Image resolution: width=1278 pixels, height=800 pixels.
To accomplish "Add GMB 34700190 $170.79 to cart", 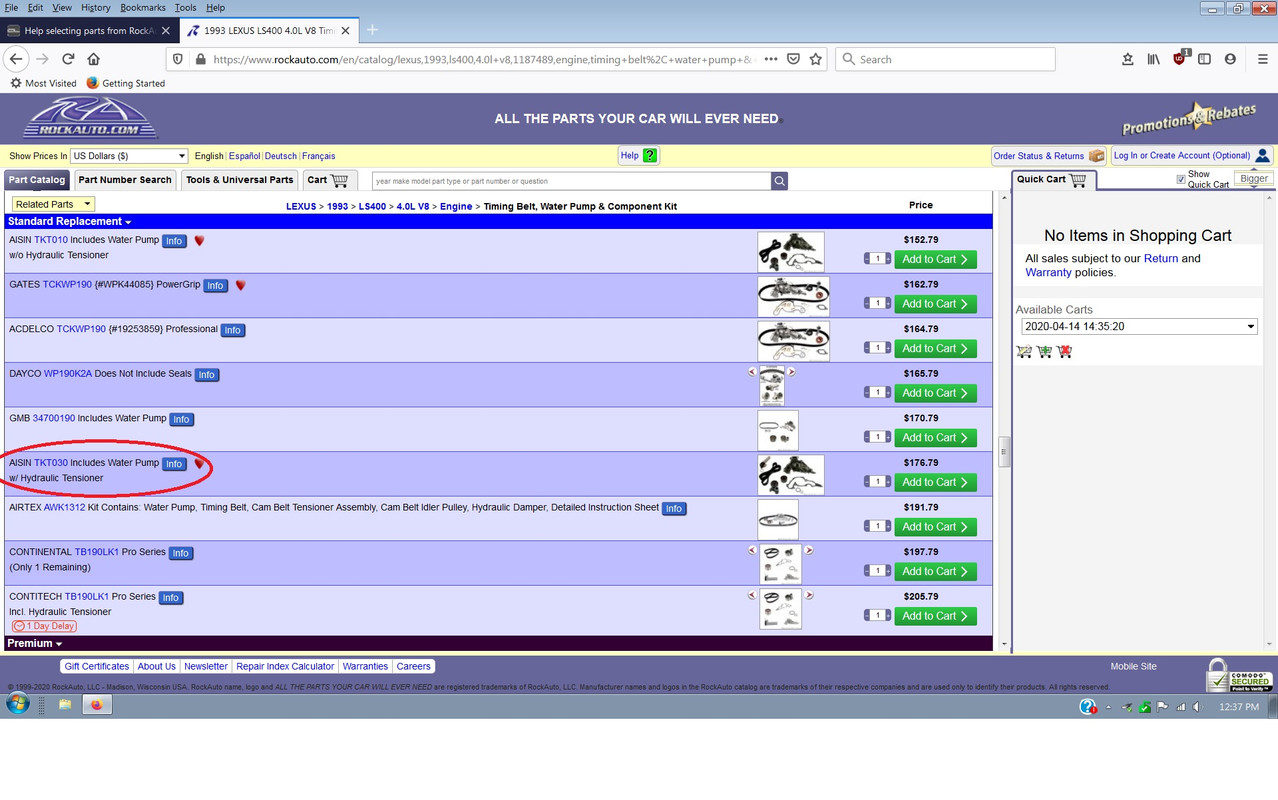I will pos(935,437).
